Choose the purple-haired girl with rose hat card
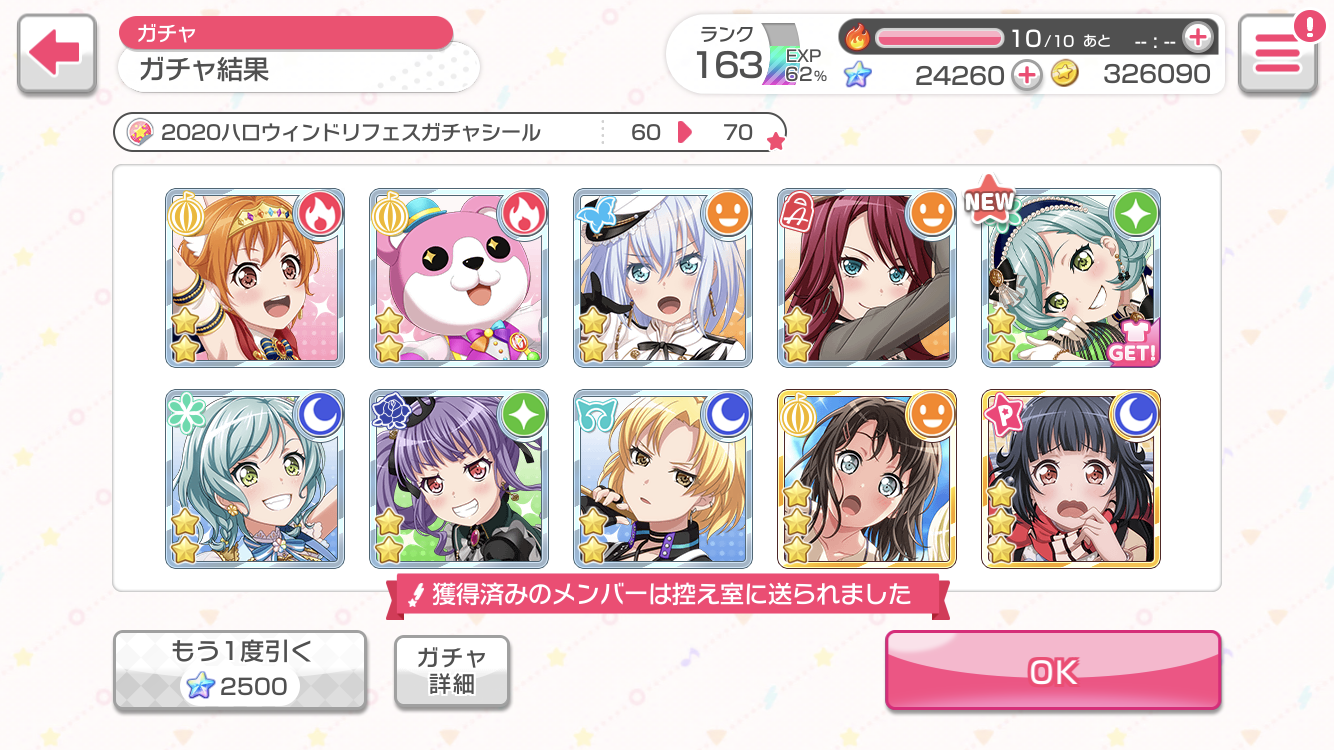The width and height of the screenshot is (1334, 750). point(459,479)
